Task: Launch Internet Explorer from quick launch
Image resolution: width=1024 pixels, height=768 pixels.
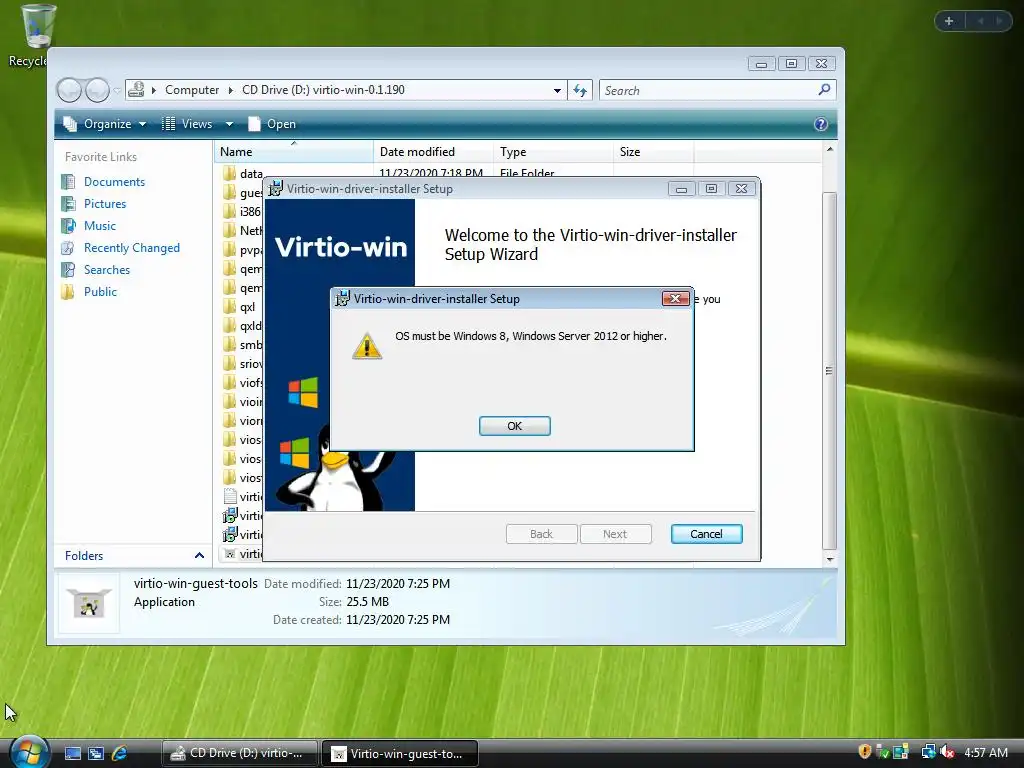Action: 120,753
